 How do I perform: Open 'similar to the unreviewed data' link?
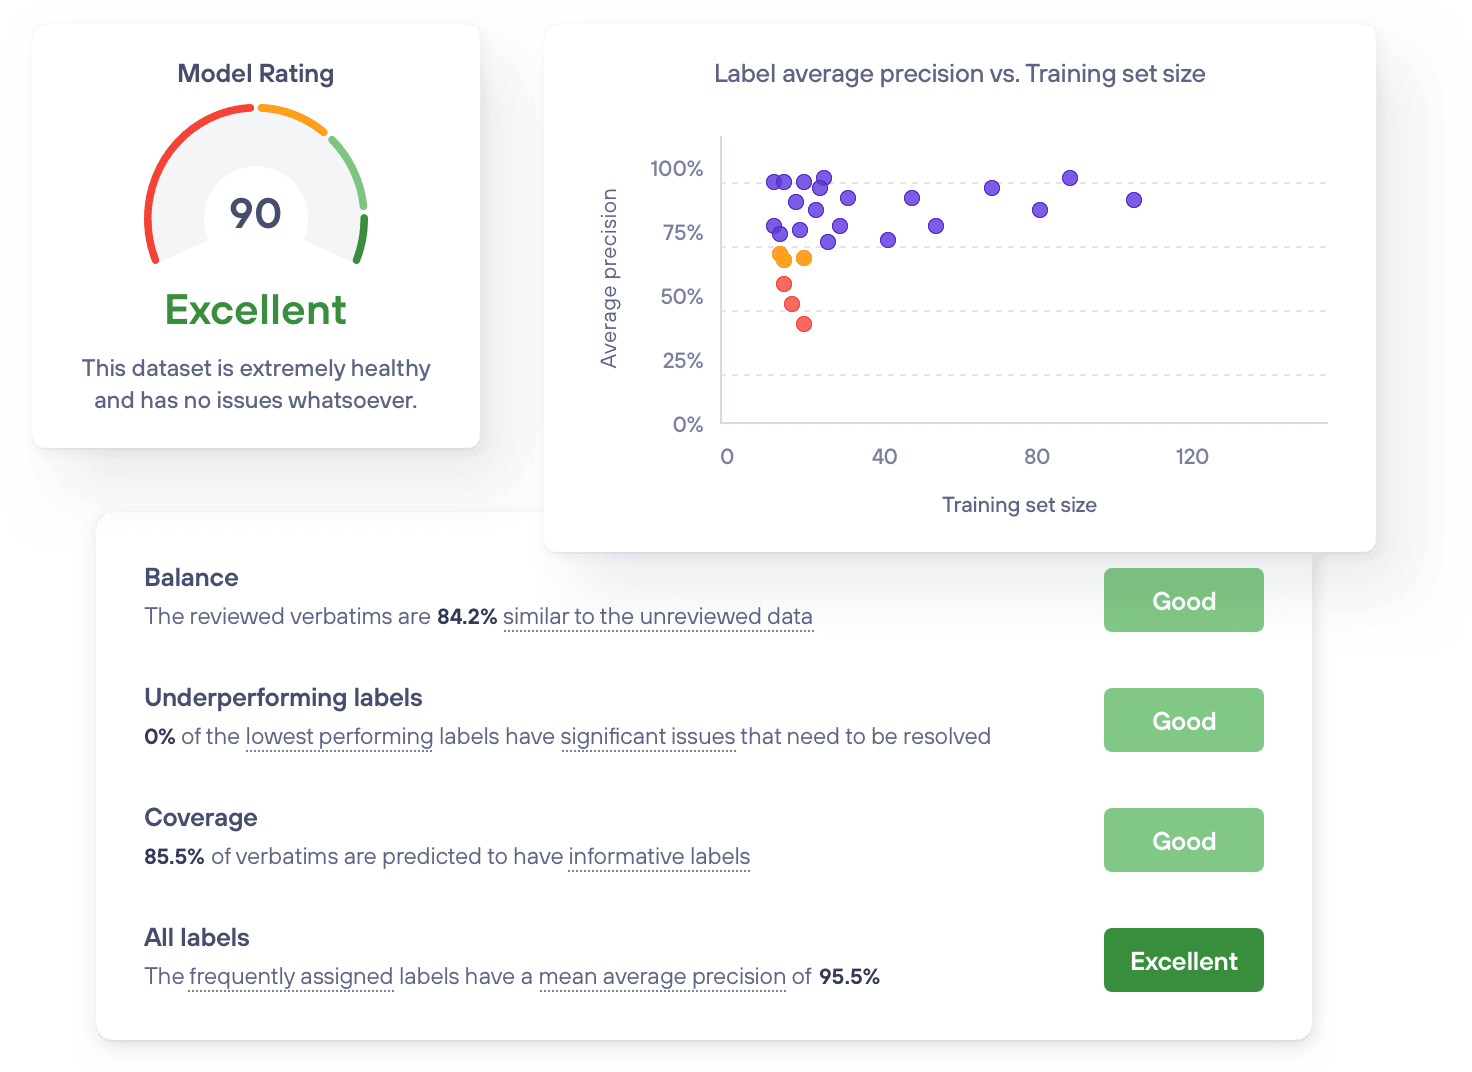658,617
